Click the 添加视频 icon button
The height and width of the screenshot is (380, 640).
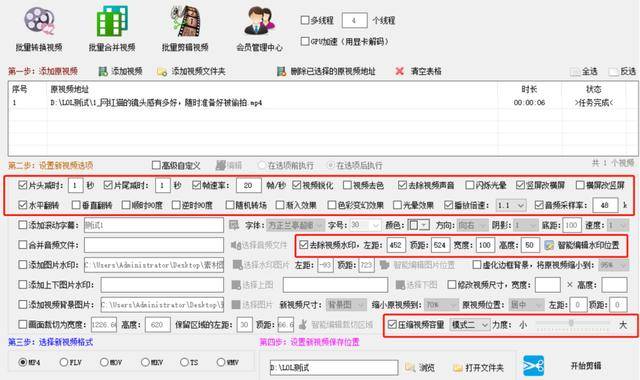[103, 72]
